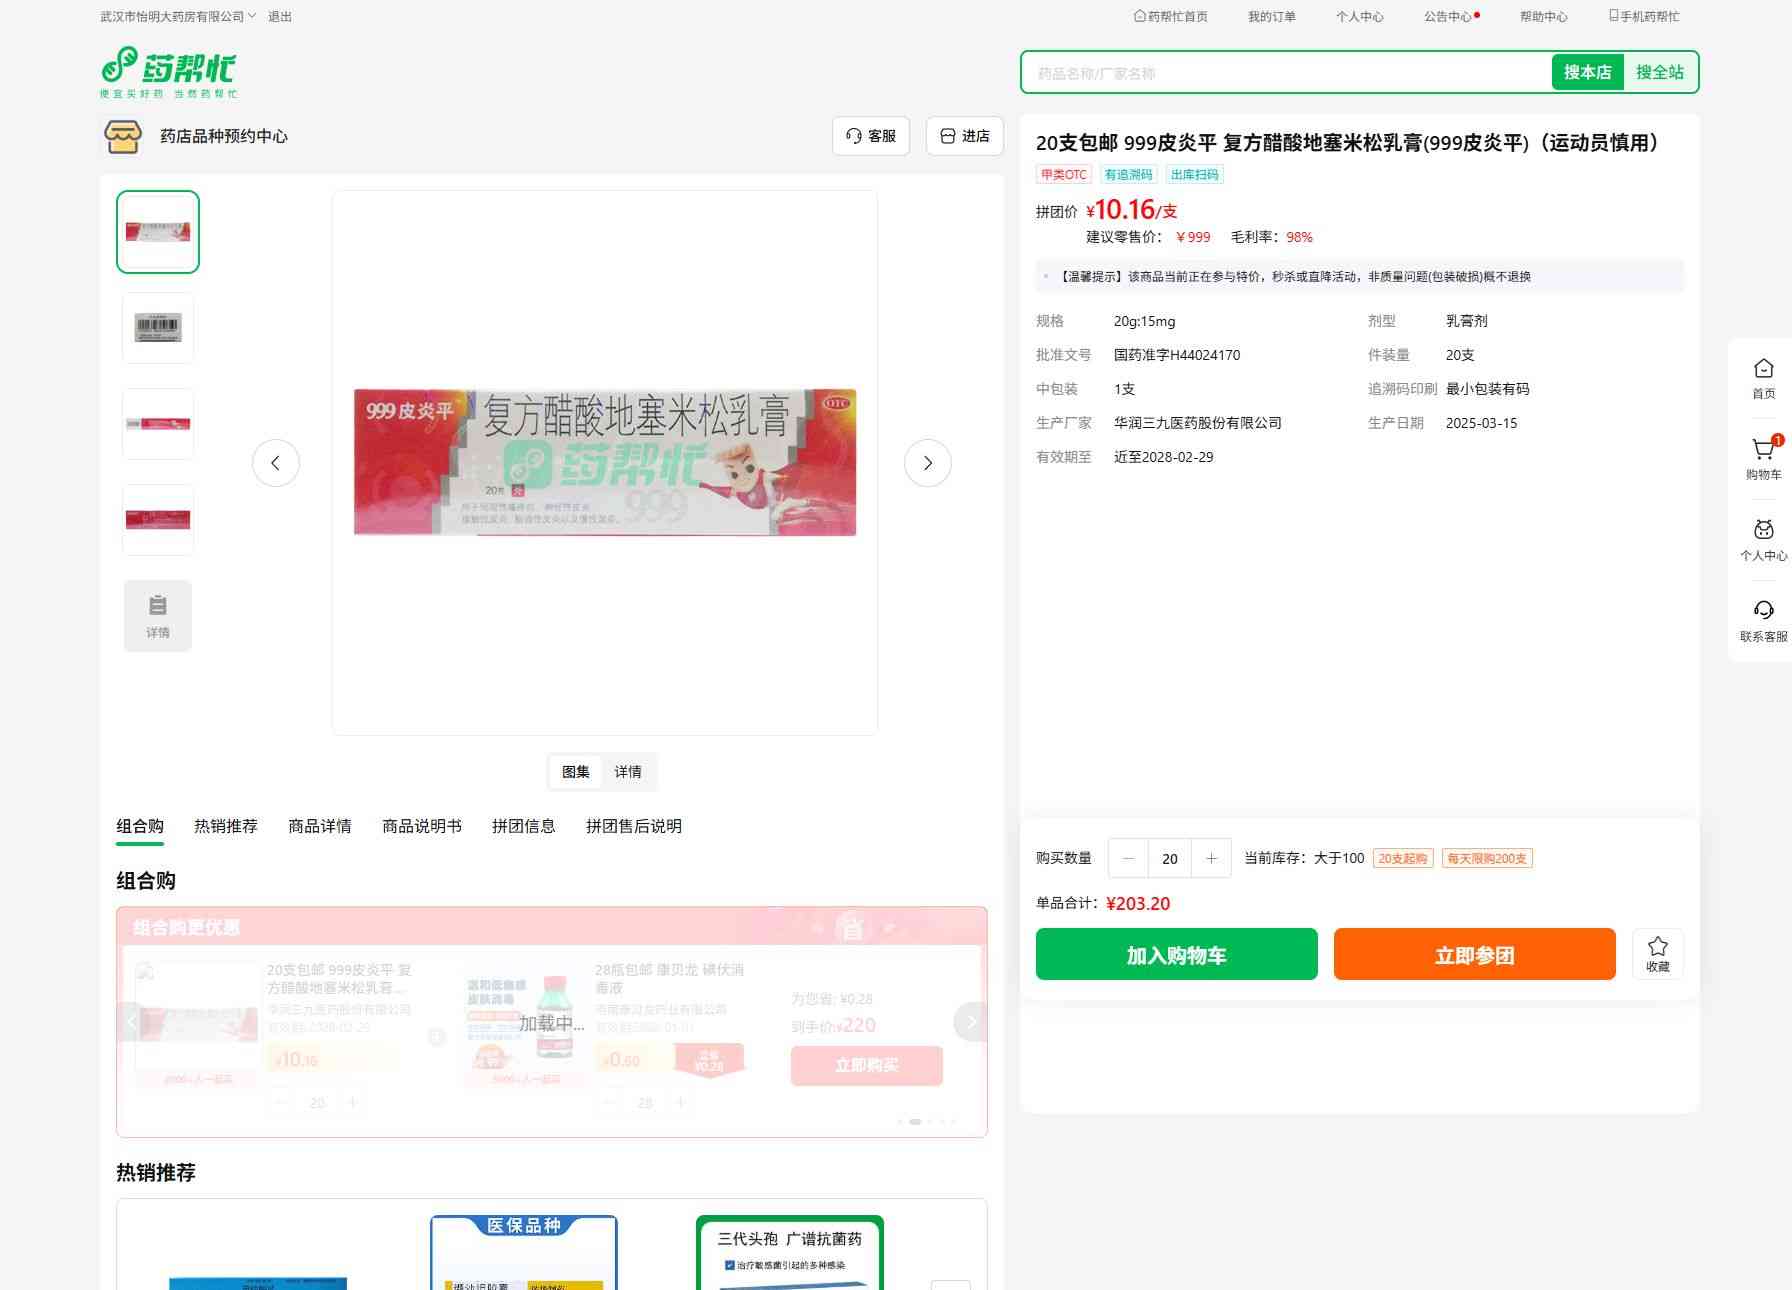Image resolution: width=1792 pixels, height=1290 pixels.
Task: Show next product image with right arrow
Action: click(927, 463)
